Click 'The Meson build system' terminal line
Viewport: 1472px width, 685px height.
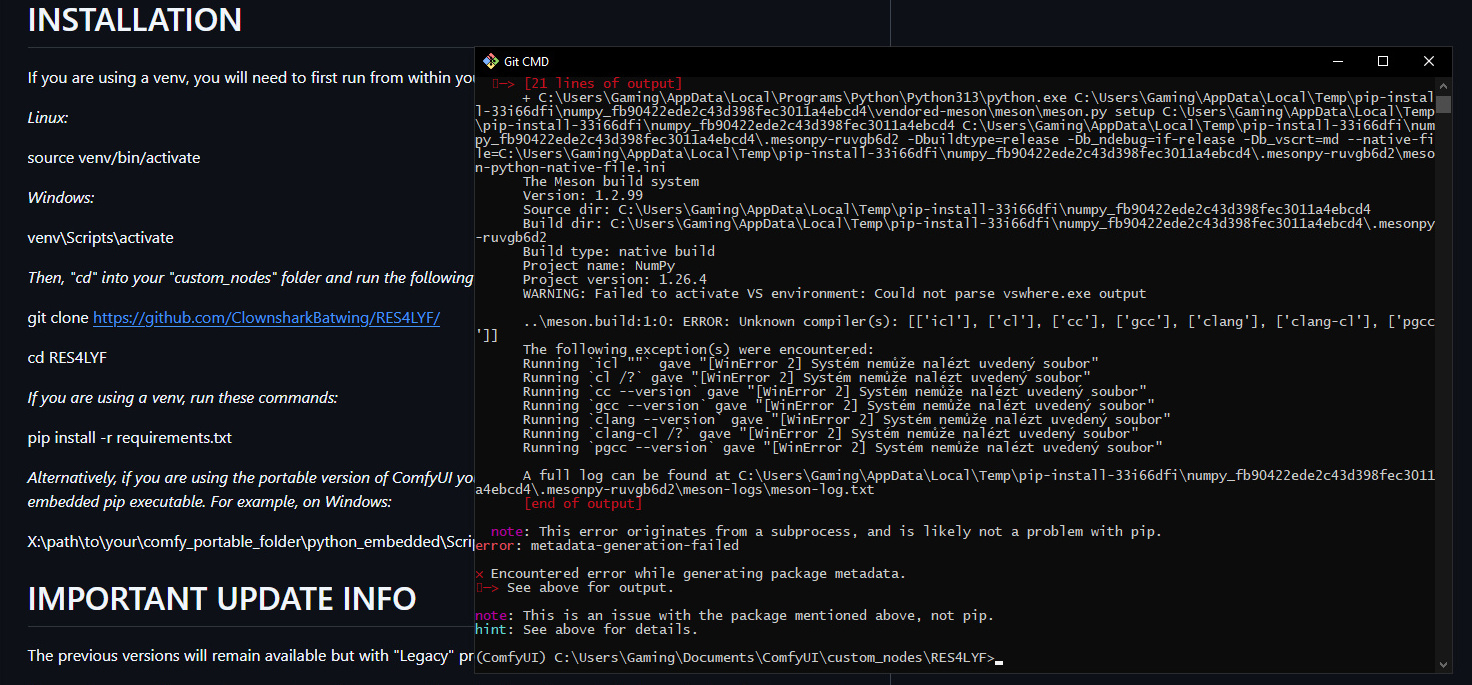click(x=611, y=182)
